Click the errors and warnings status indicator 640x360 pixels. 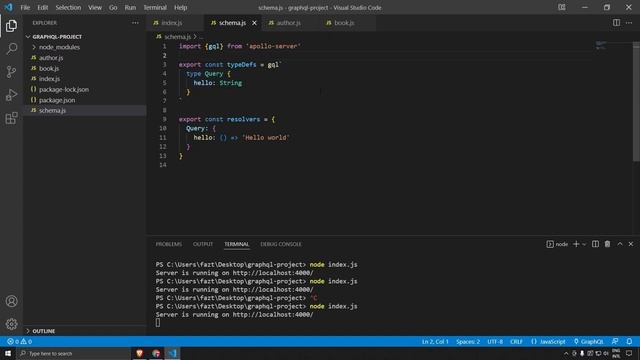point(19,342)
